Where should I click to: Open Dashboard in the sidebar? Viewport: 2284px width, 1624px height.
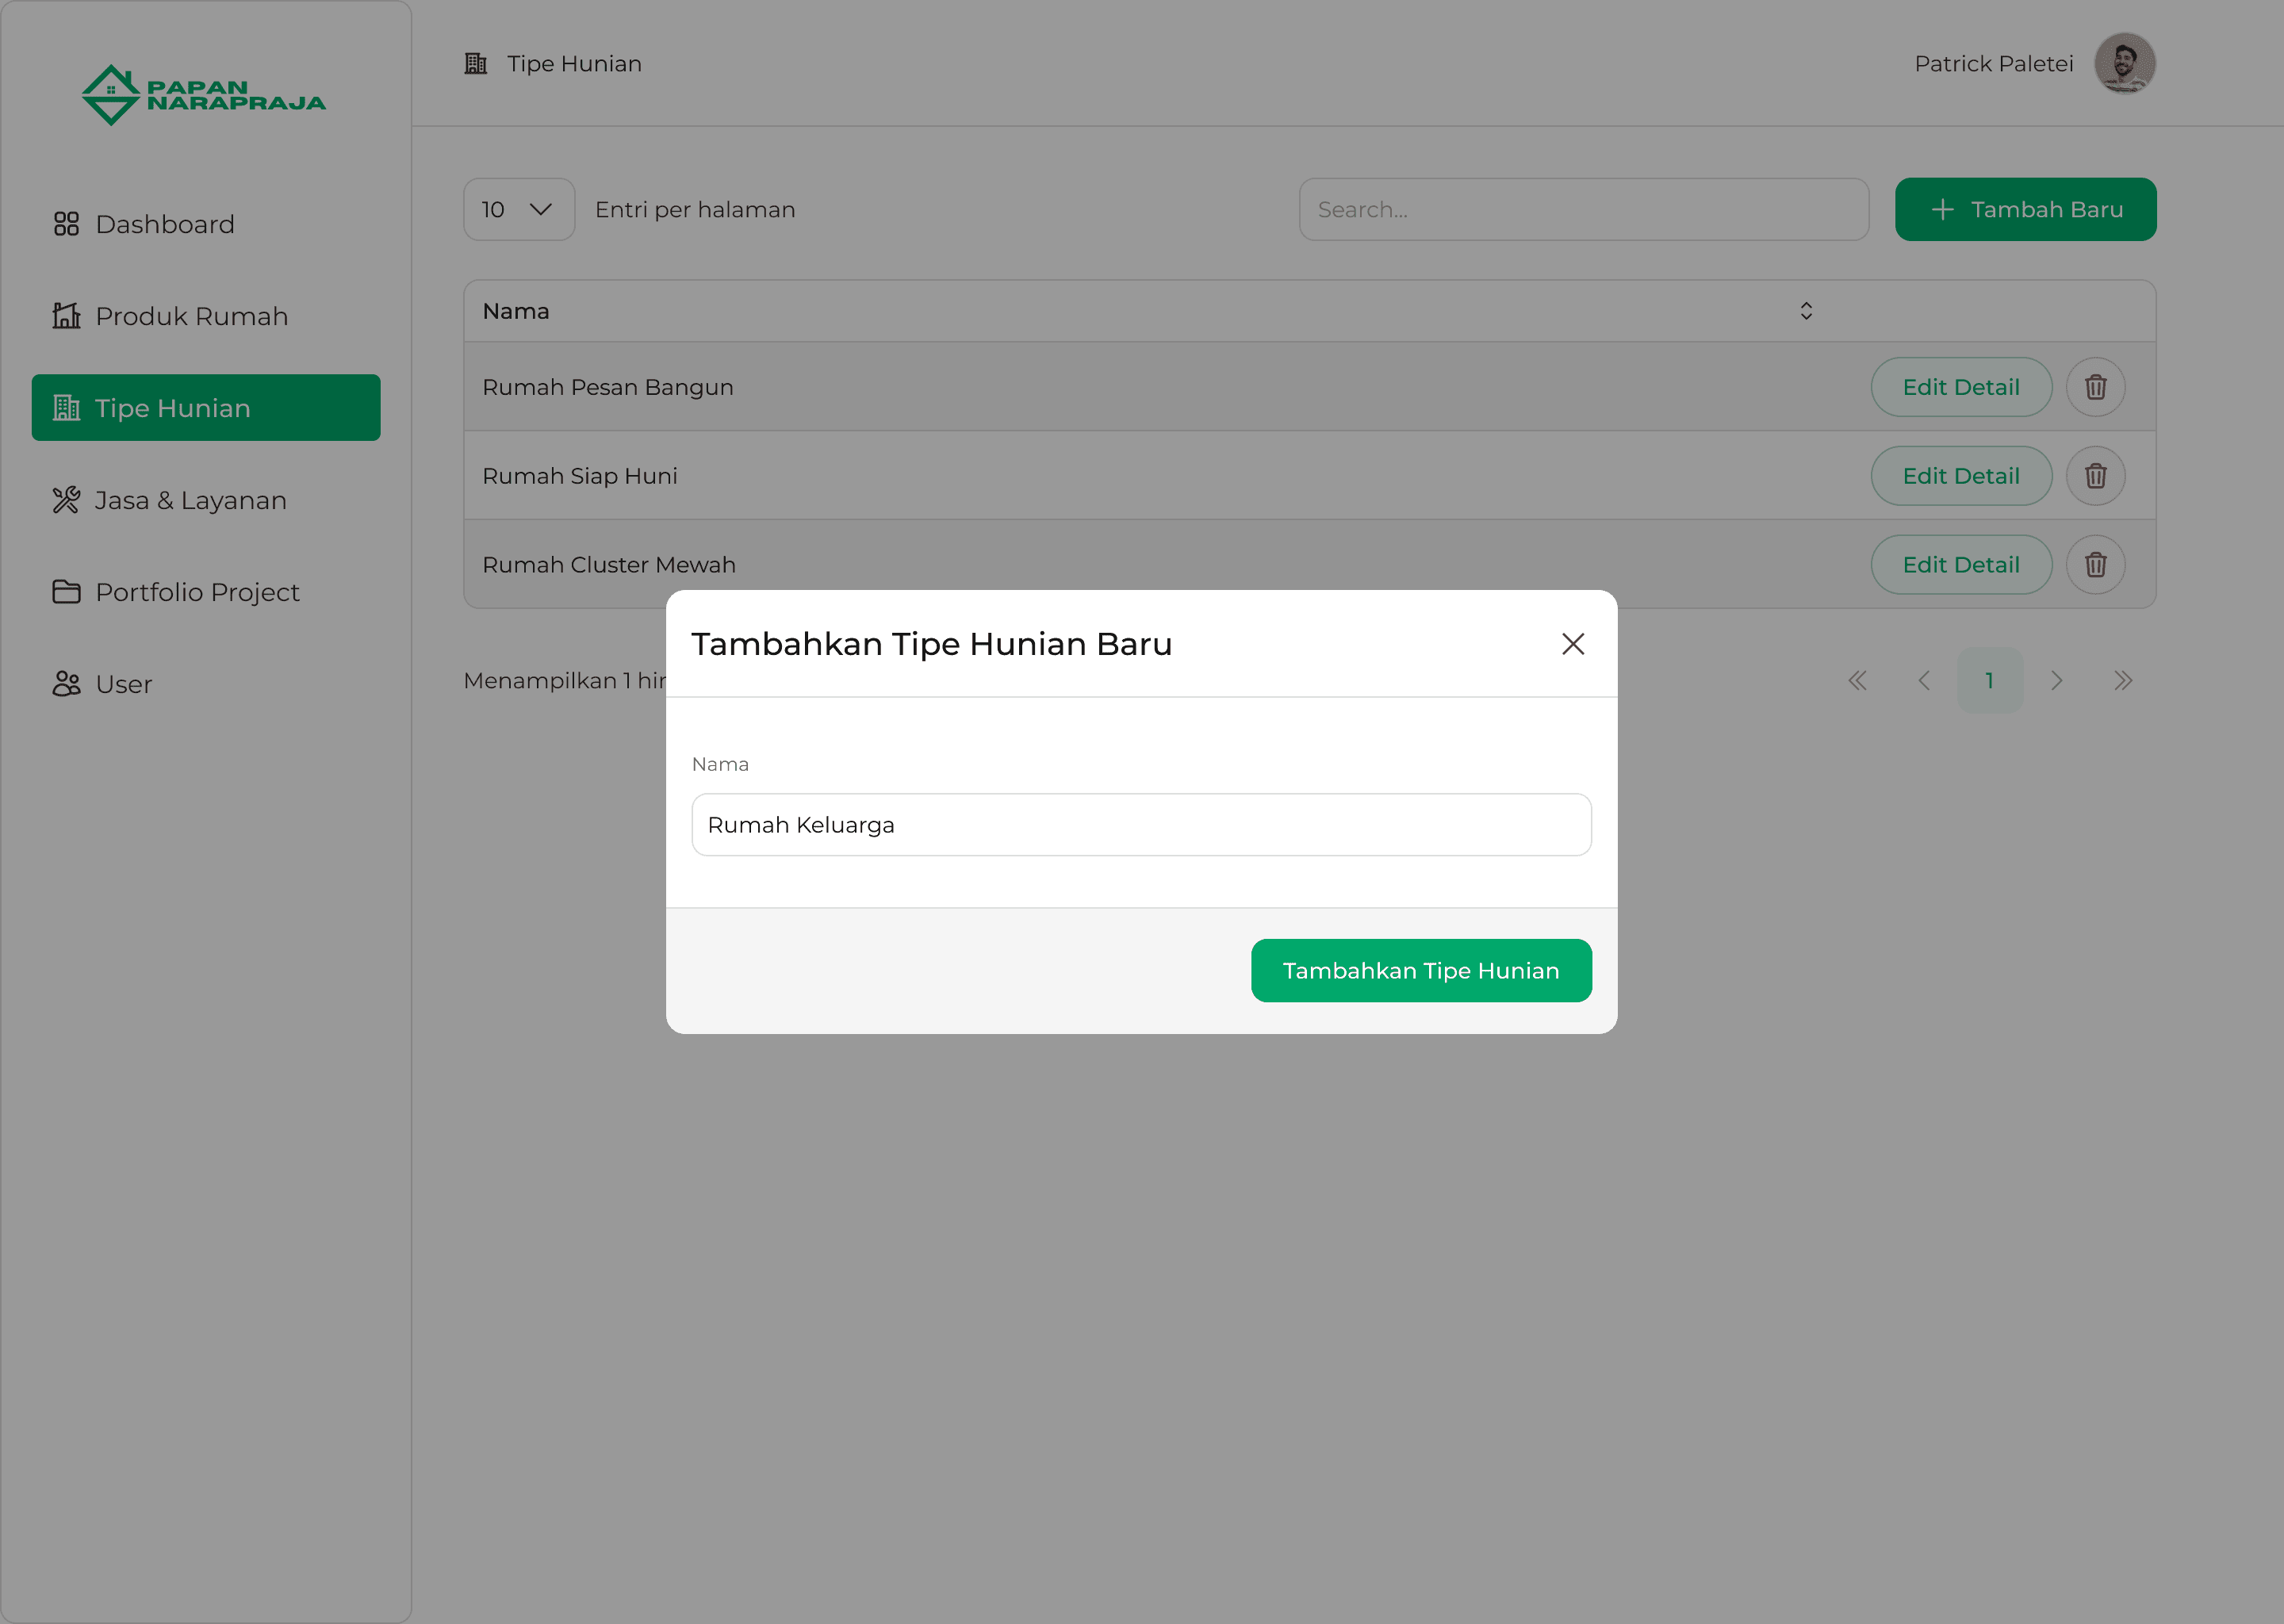[165, 224]
